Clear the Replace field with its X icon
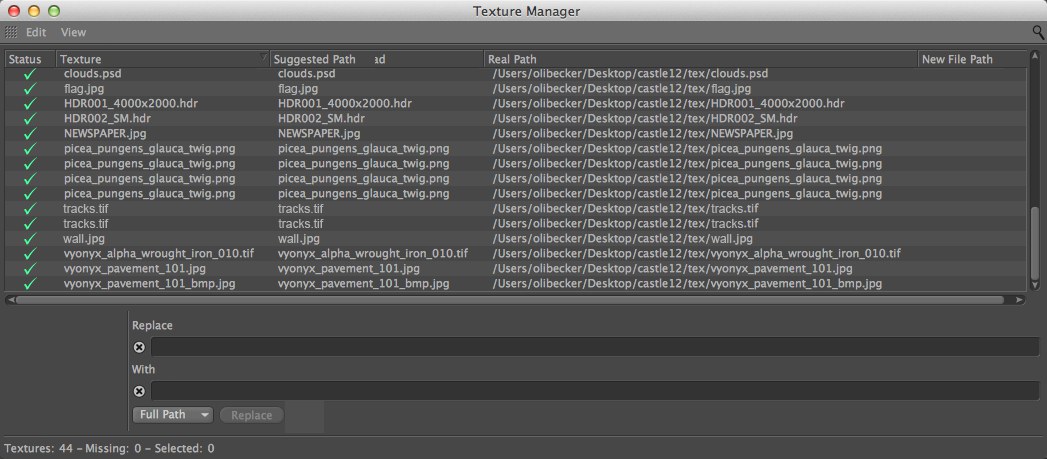This screenshot has width=1047, height=459. 139,347
